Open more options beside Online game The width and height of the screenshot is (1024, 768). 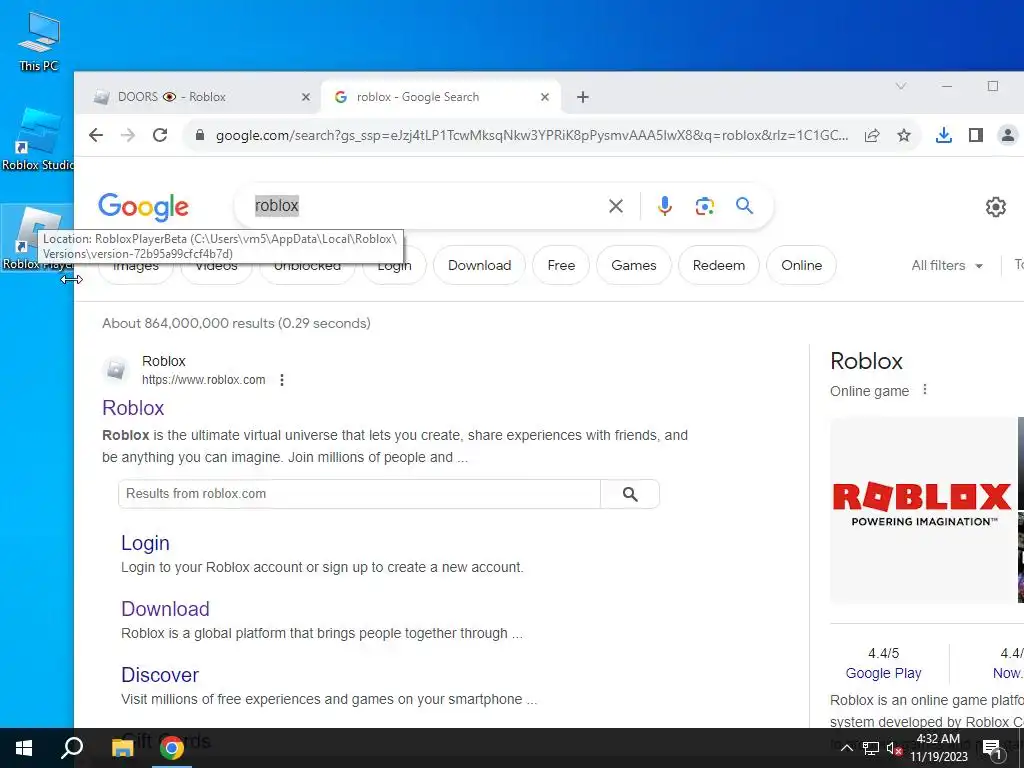pos(925,390)
